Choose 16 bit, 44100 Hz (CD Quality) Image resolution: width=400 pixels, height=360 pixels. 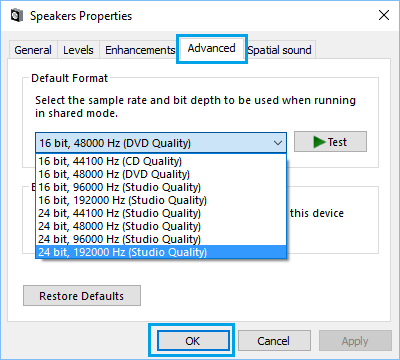(x=161, y=161)
